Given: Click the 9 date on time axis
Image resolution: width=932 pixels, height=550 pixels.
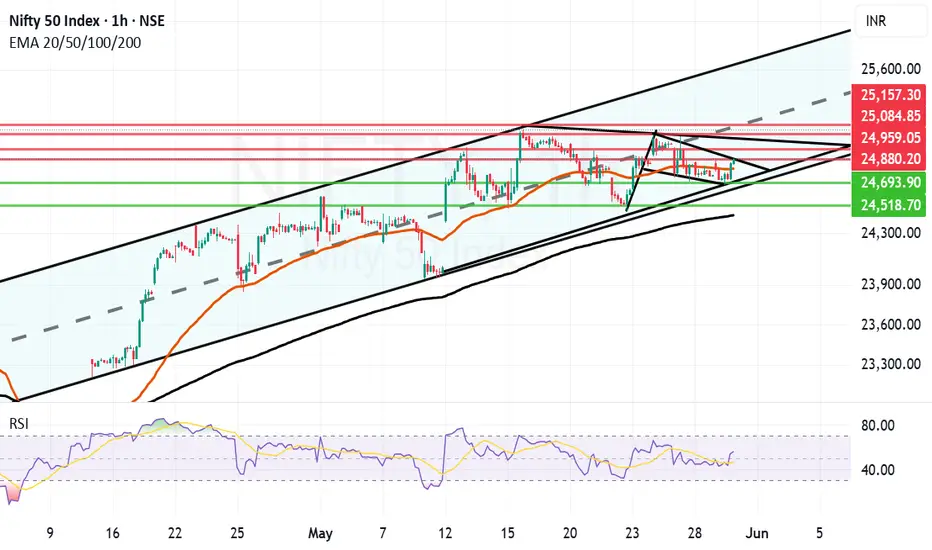Looking at the screenshot, I should point(50,533).
